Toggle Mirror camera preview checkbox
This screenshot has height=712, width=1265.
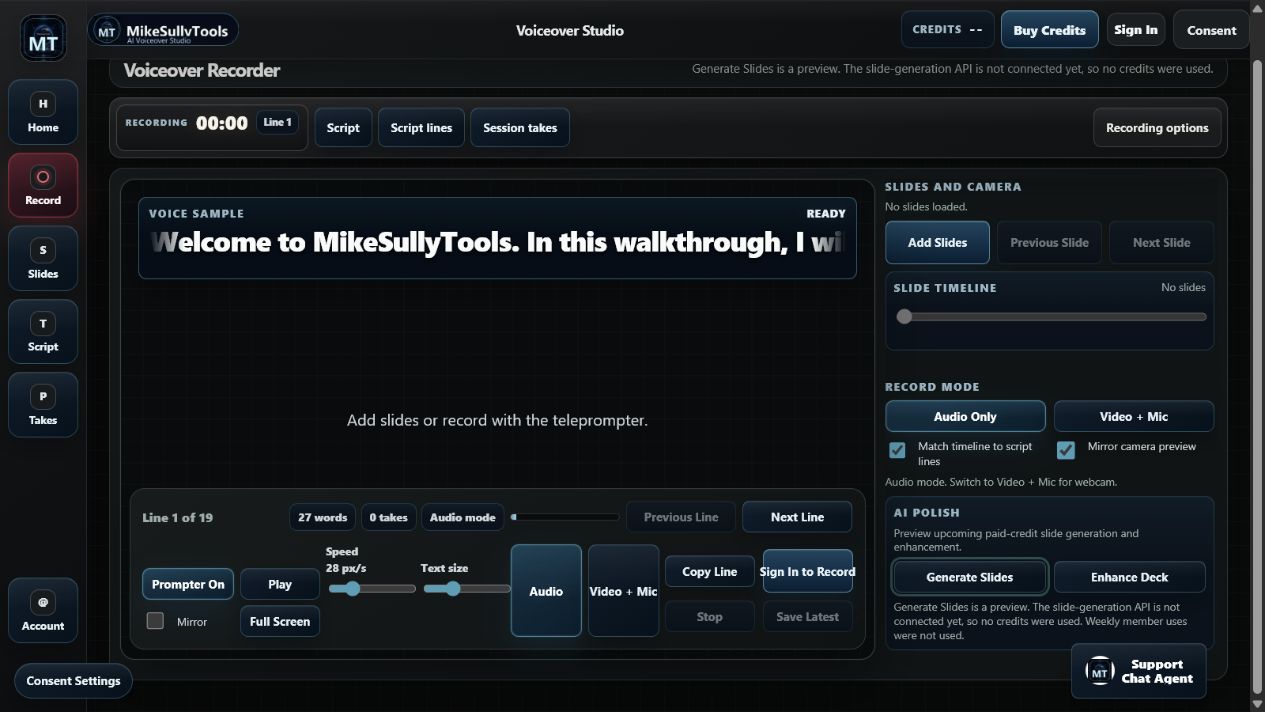click(x=1066, y=449)
